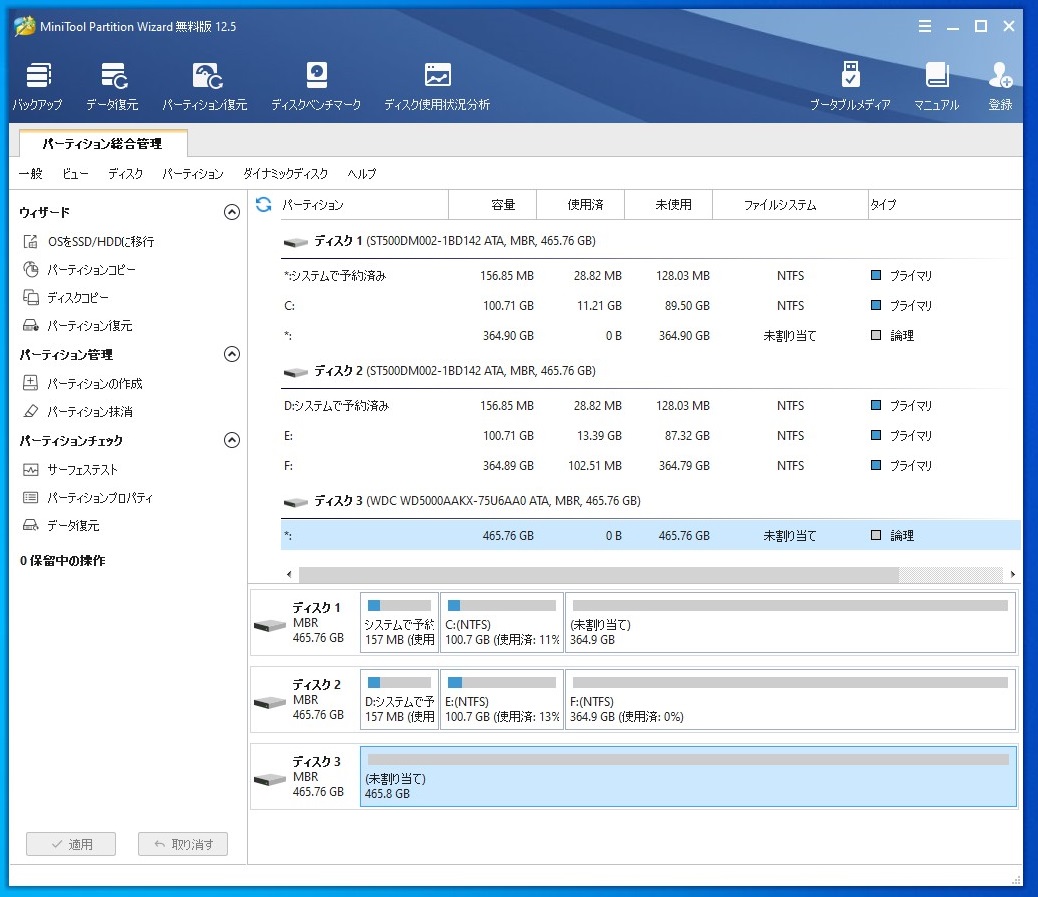Collapse the パーティション管理 section

pos(232,354)
